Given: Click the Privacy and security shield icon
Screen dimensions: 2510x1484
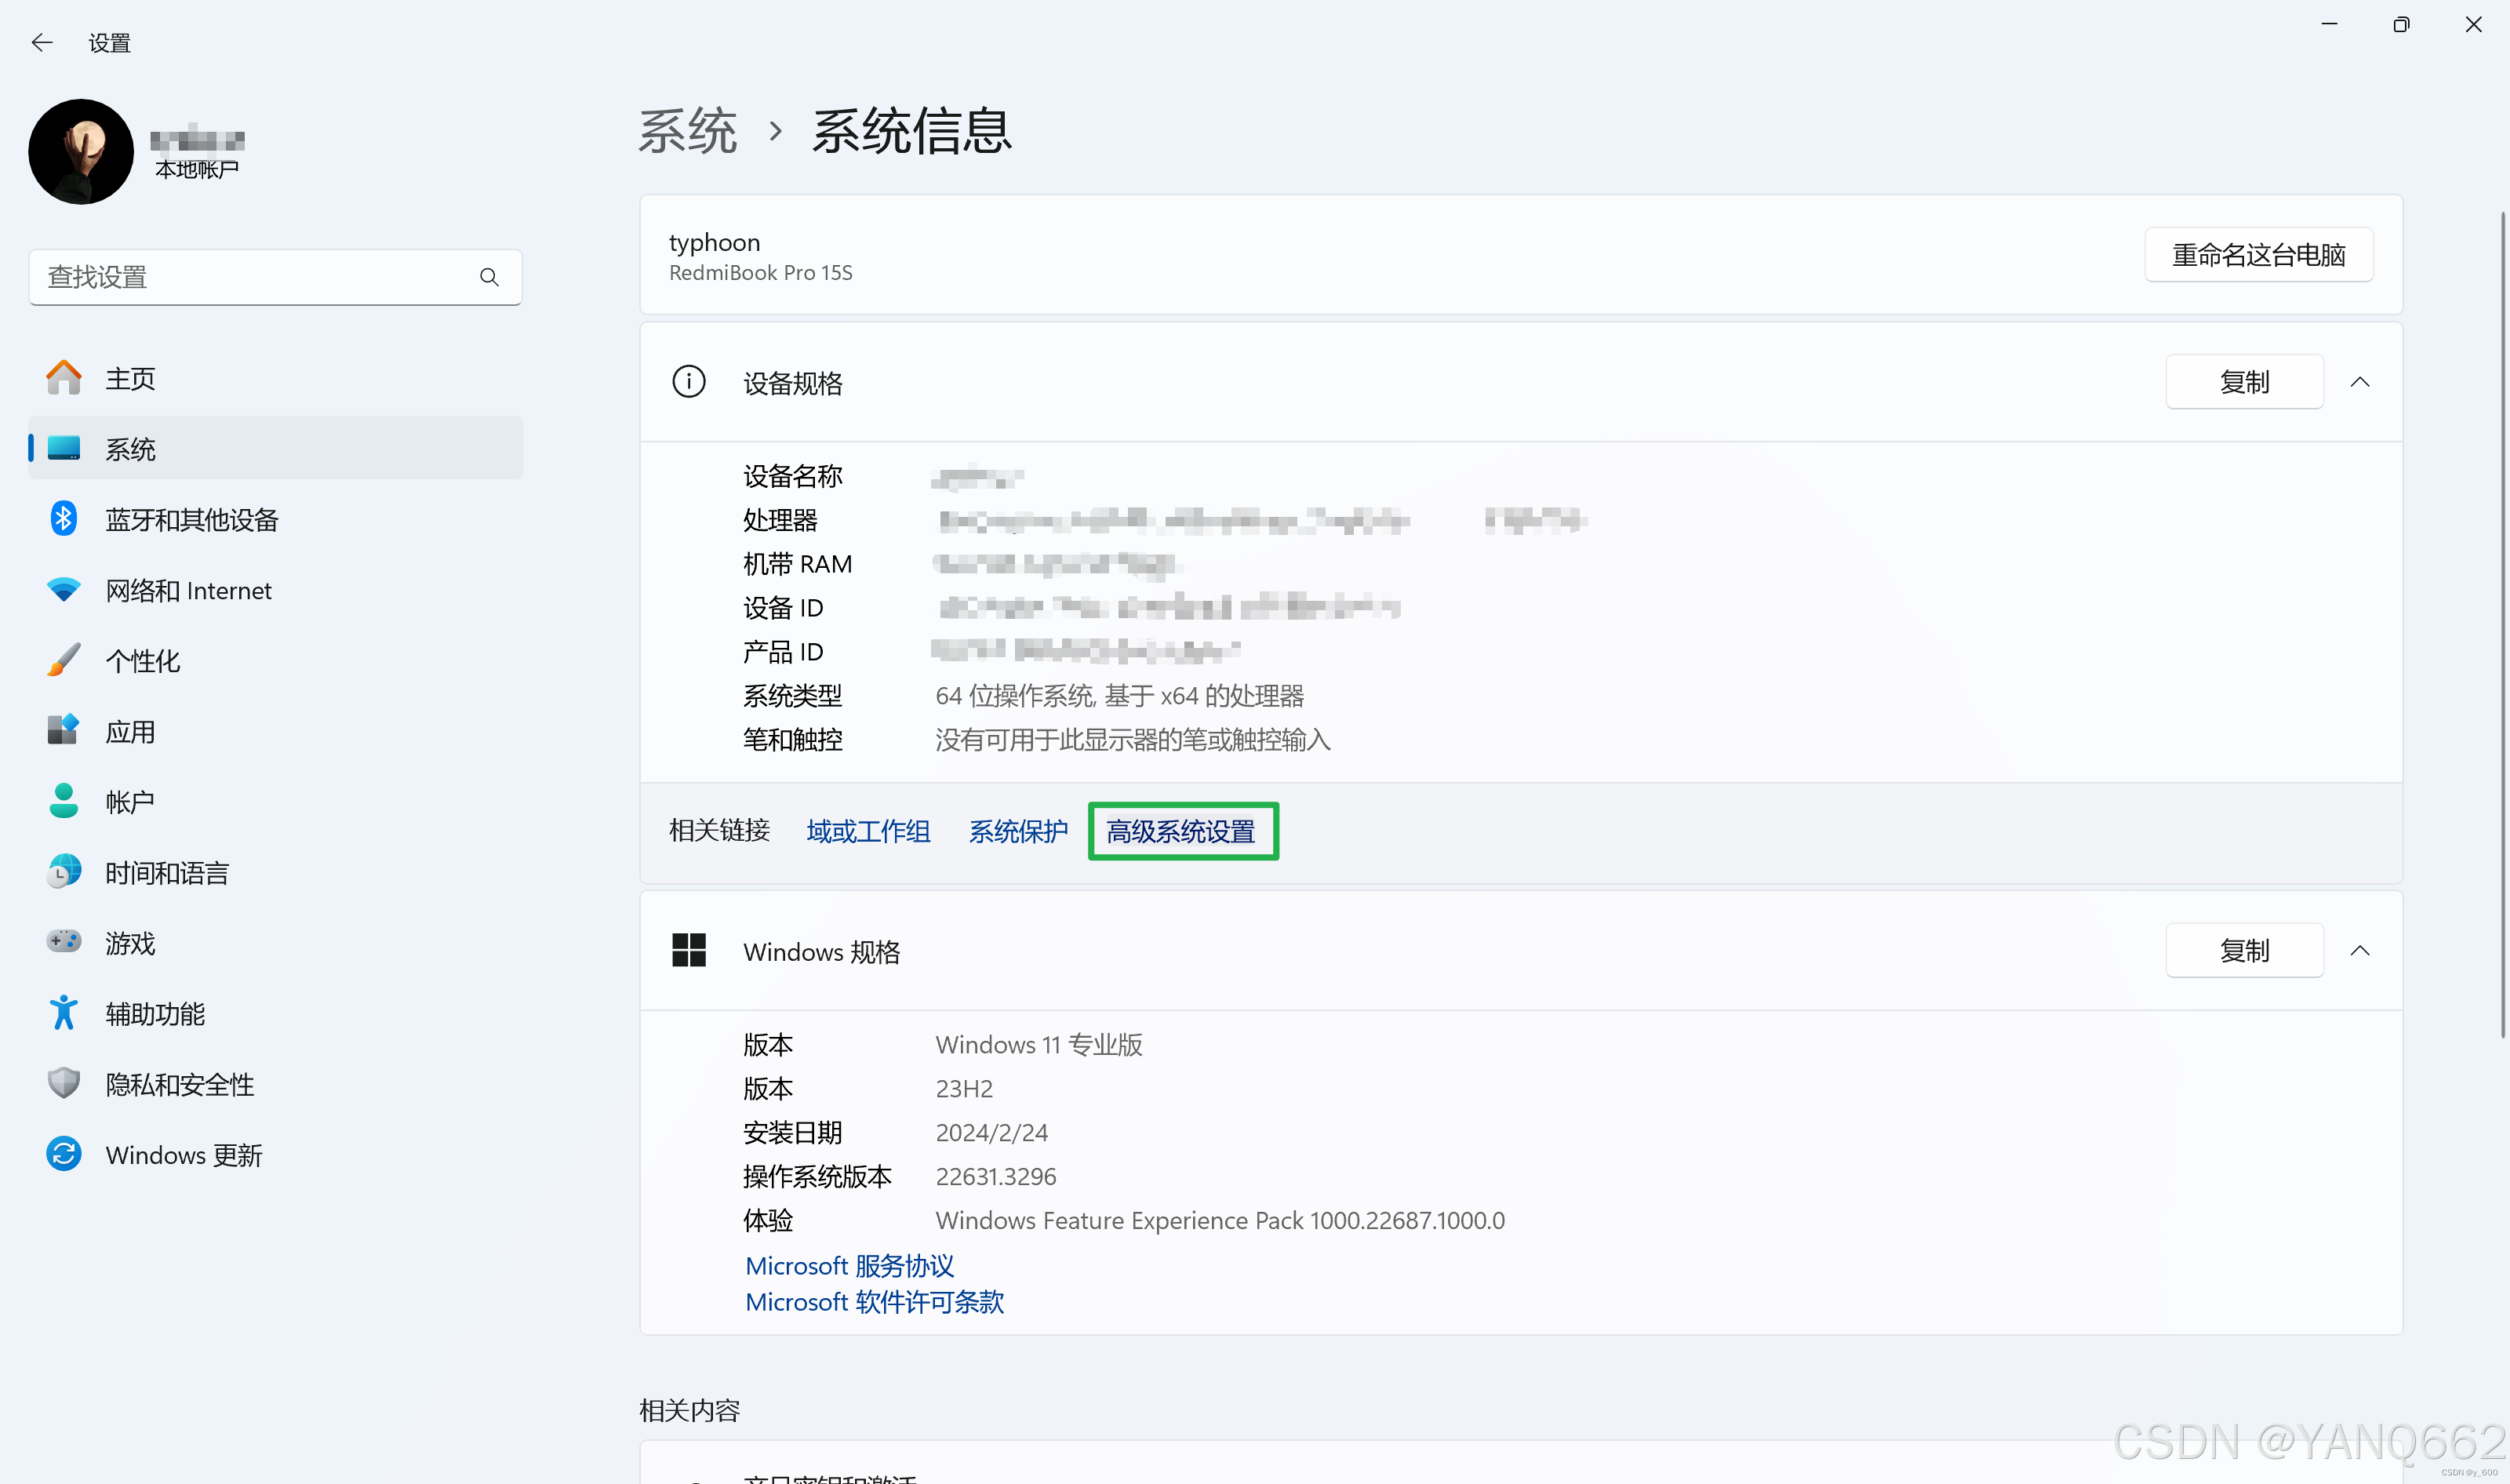Looking at the screenshot, I should (x=63, y=1083).
